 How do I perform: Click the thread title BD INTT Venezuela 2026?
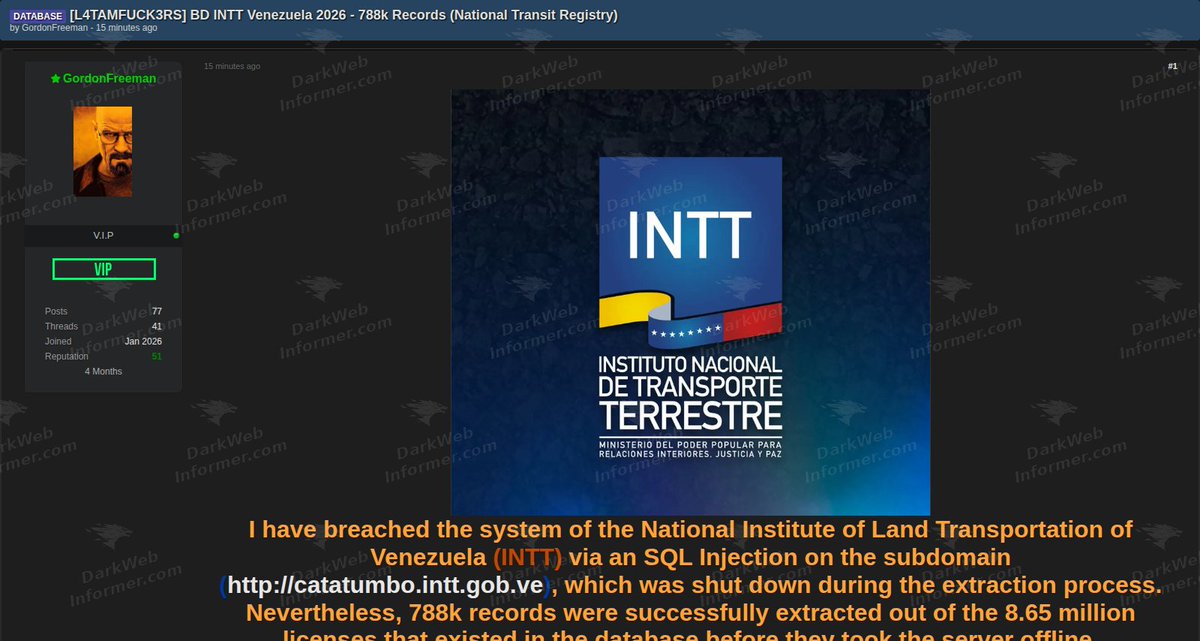coord(344,14)
